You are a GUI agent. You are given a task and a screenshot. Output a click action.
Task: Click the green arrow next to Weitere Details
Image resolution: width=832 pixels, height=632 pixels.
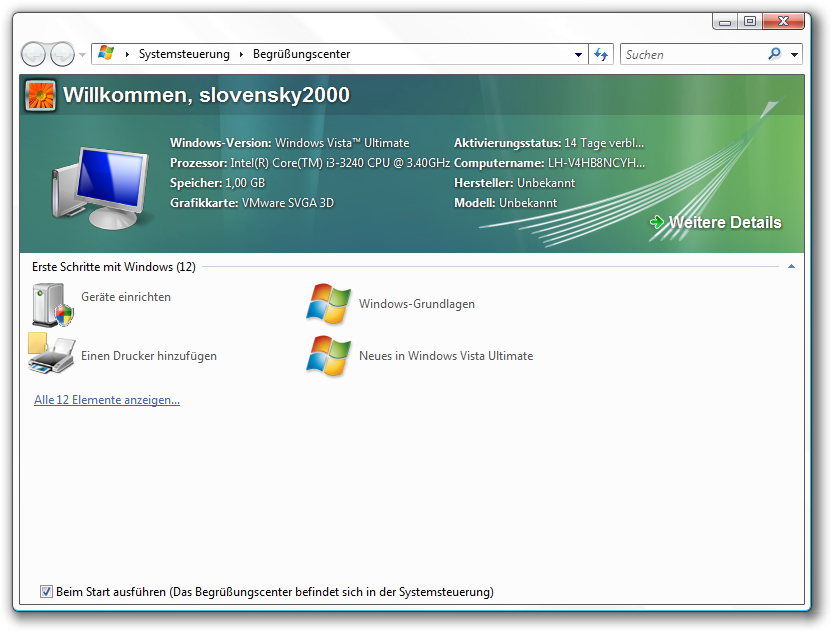tap(657, 222)
